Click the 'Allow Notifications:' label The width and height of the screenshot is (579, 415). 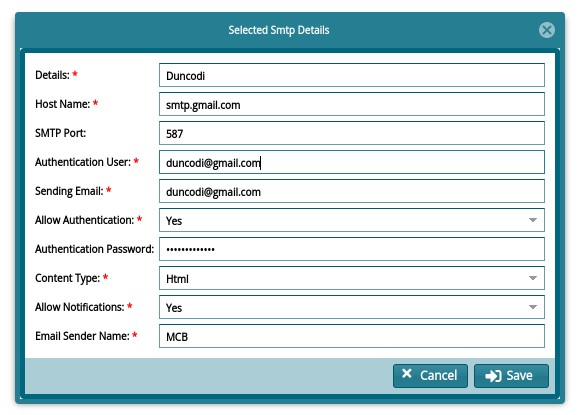80,307
